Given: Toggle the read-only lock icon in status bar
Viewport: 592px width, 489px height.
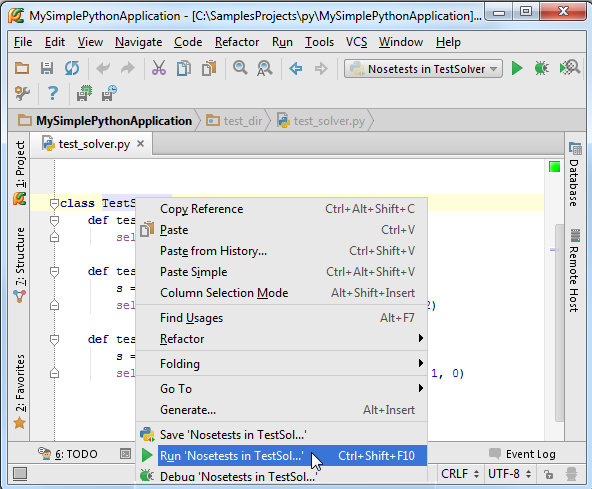Looking at the screenshot, I should coord(549,474).
